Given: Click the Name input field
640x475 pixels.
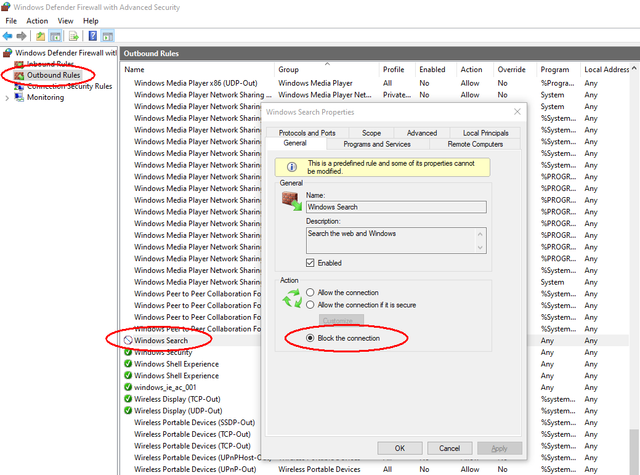Looking at the screenshot, I should (396, 207).
